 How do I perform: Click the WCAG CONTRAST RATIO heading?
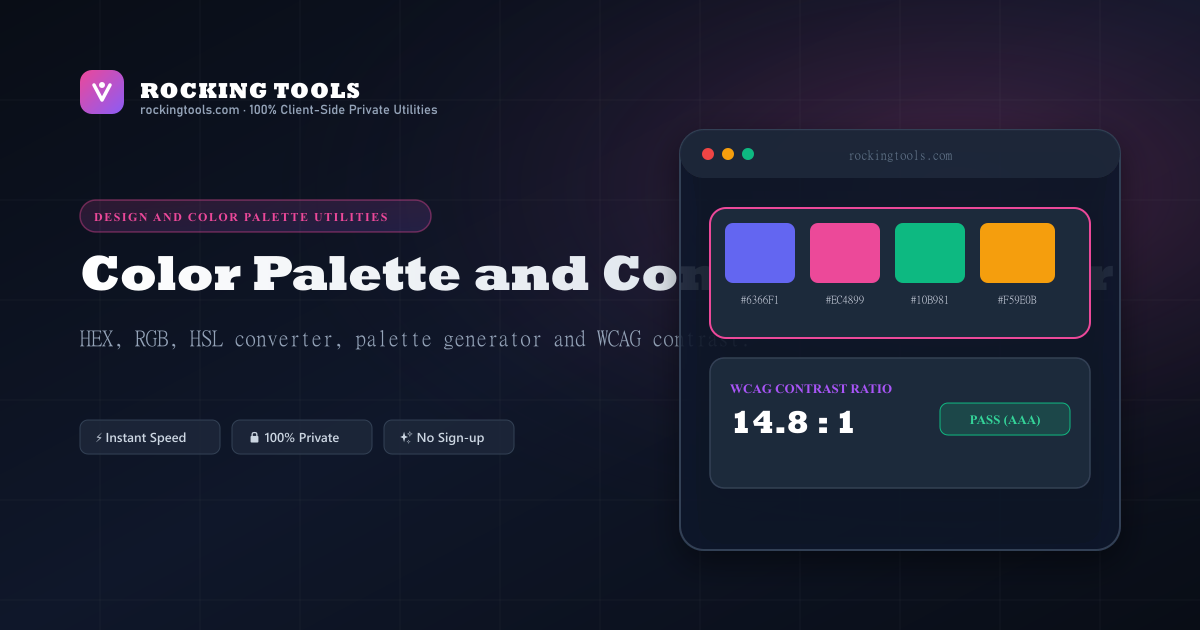pos(811,389)
